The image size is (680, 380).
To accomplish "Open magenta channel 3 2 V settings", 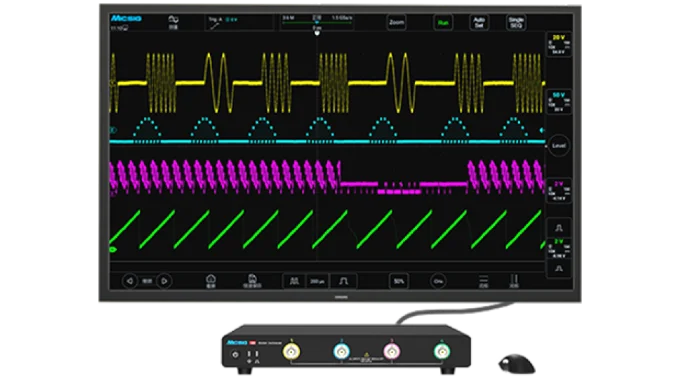I will tap(558, 191).
